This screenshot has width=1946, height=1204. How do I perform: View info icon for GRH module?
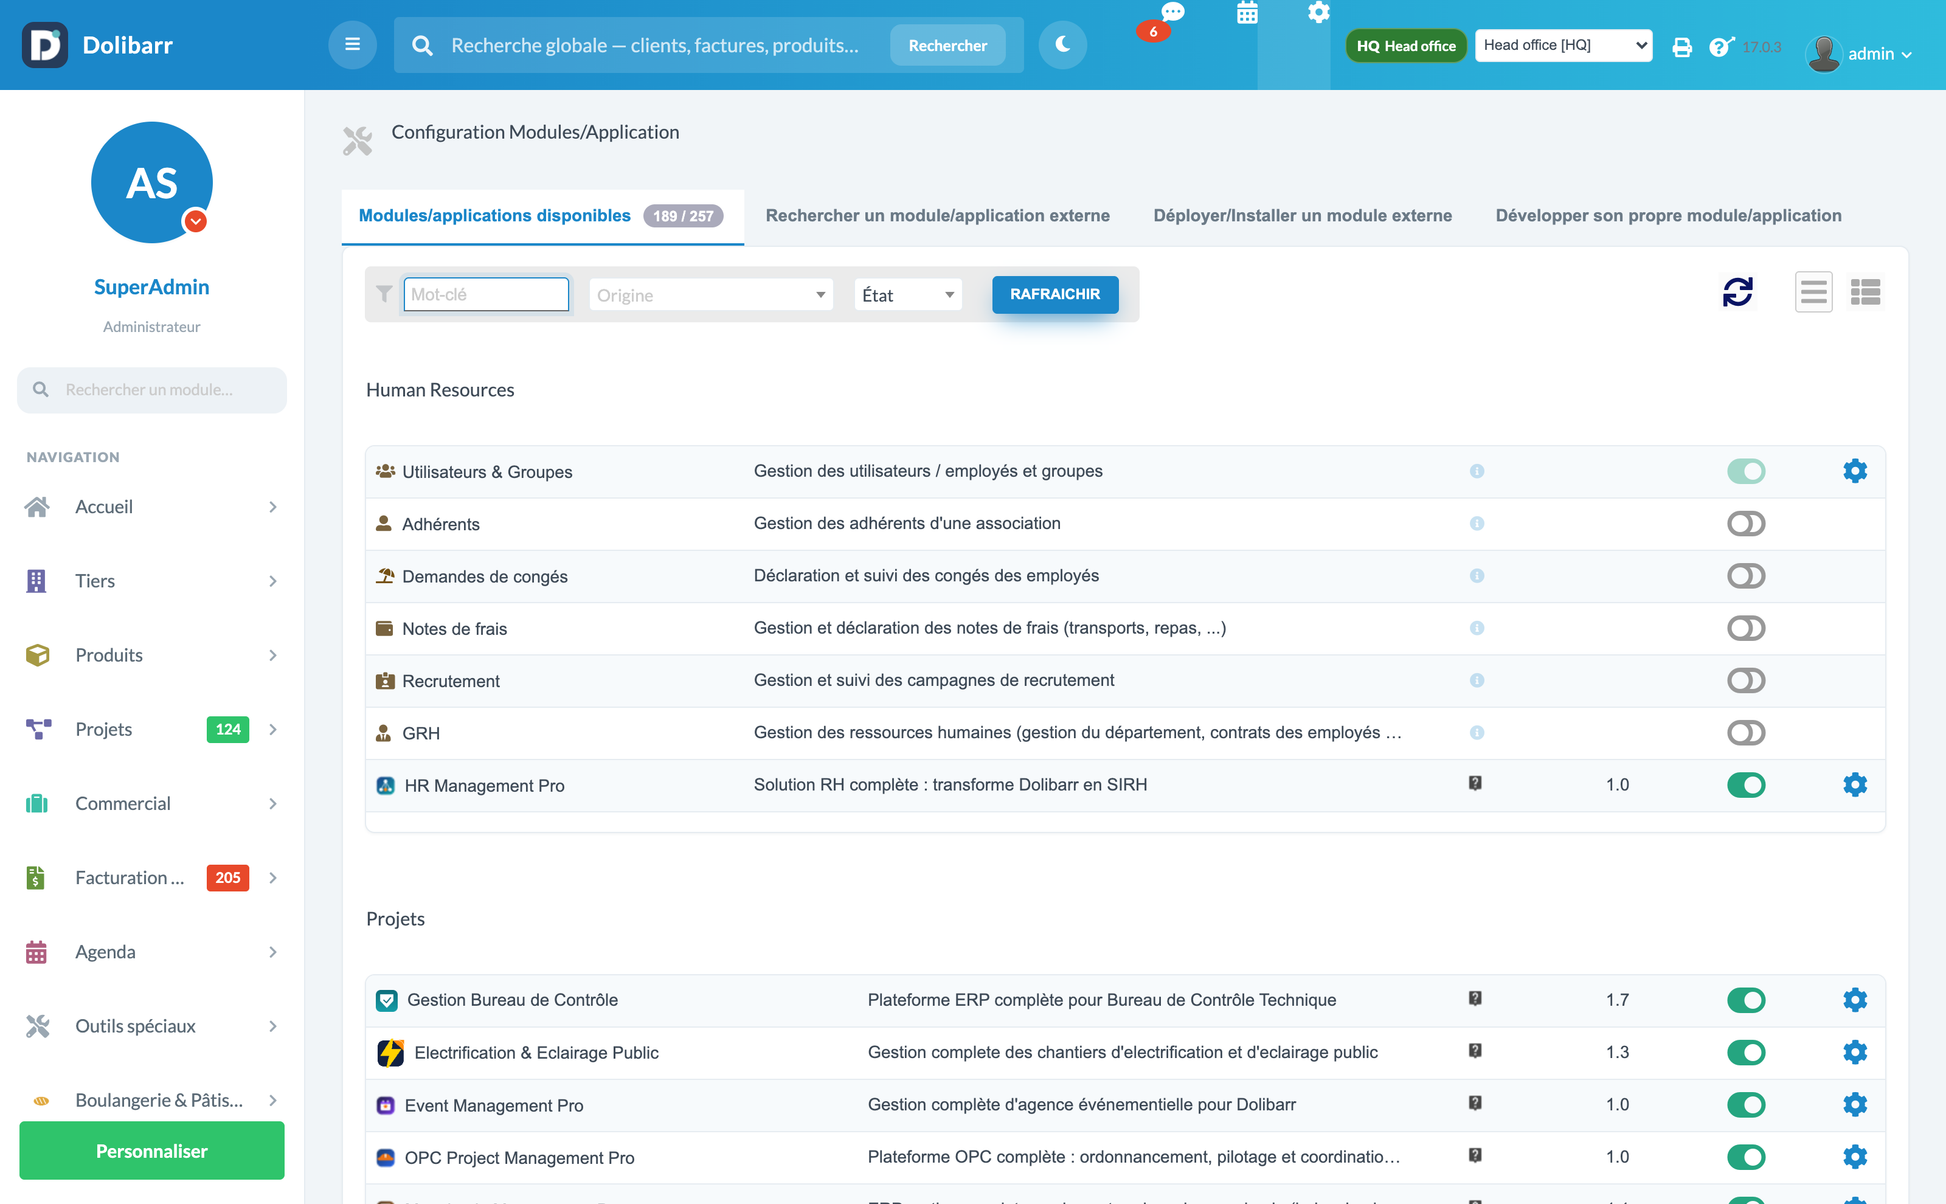click(1477, 733)
